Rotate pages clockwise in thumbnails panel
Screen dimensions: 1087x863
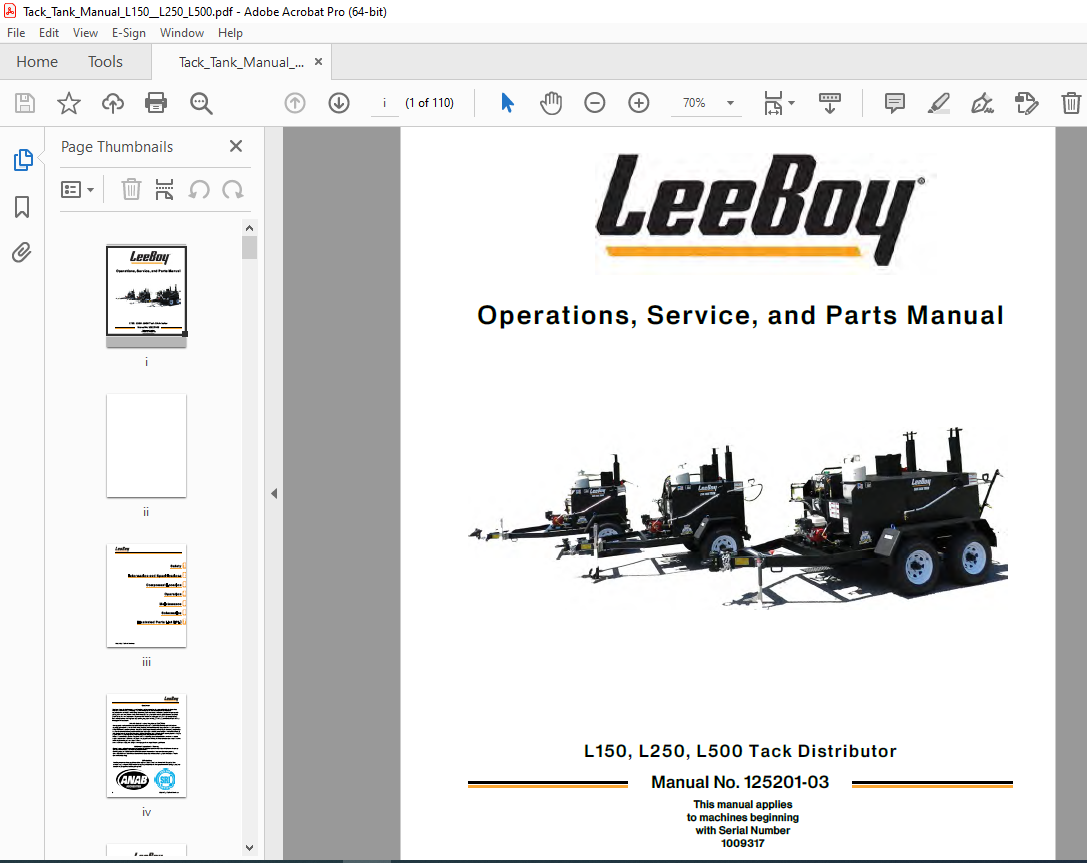(x=233, y=189)
